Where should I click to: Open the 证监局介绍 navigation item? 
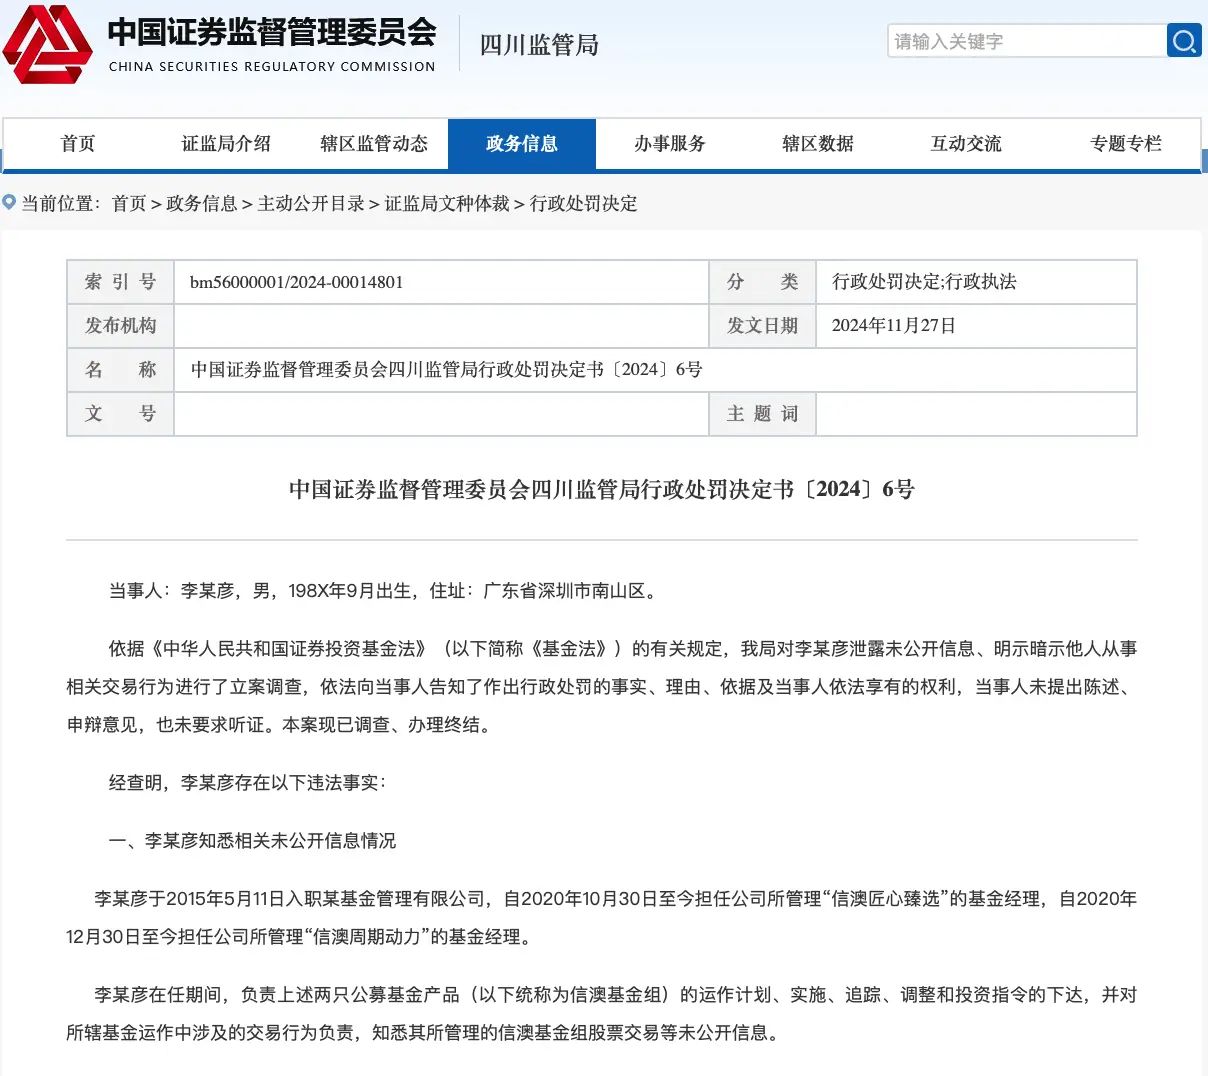(x=226, y=144)
